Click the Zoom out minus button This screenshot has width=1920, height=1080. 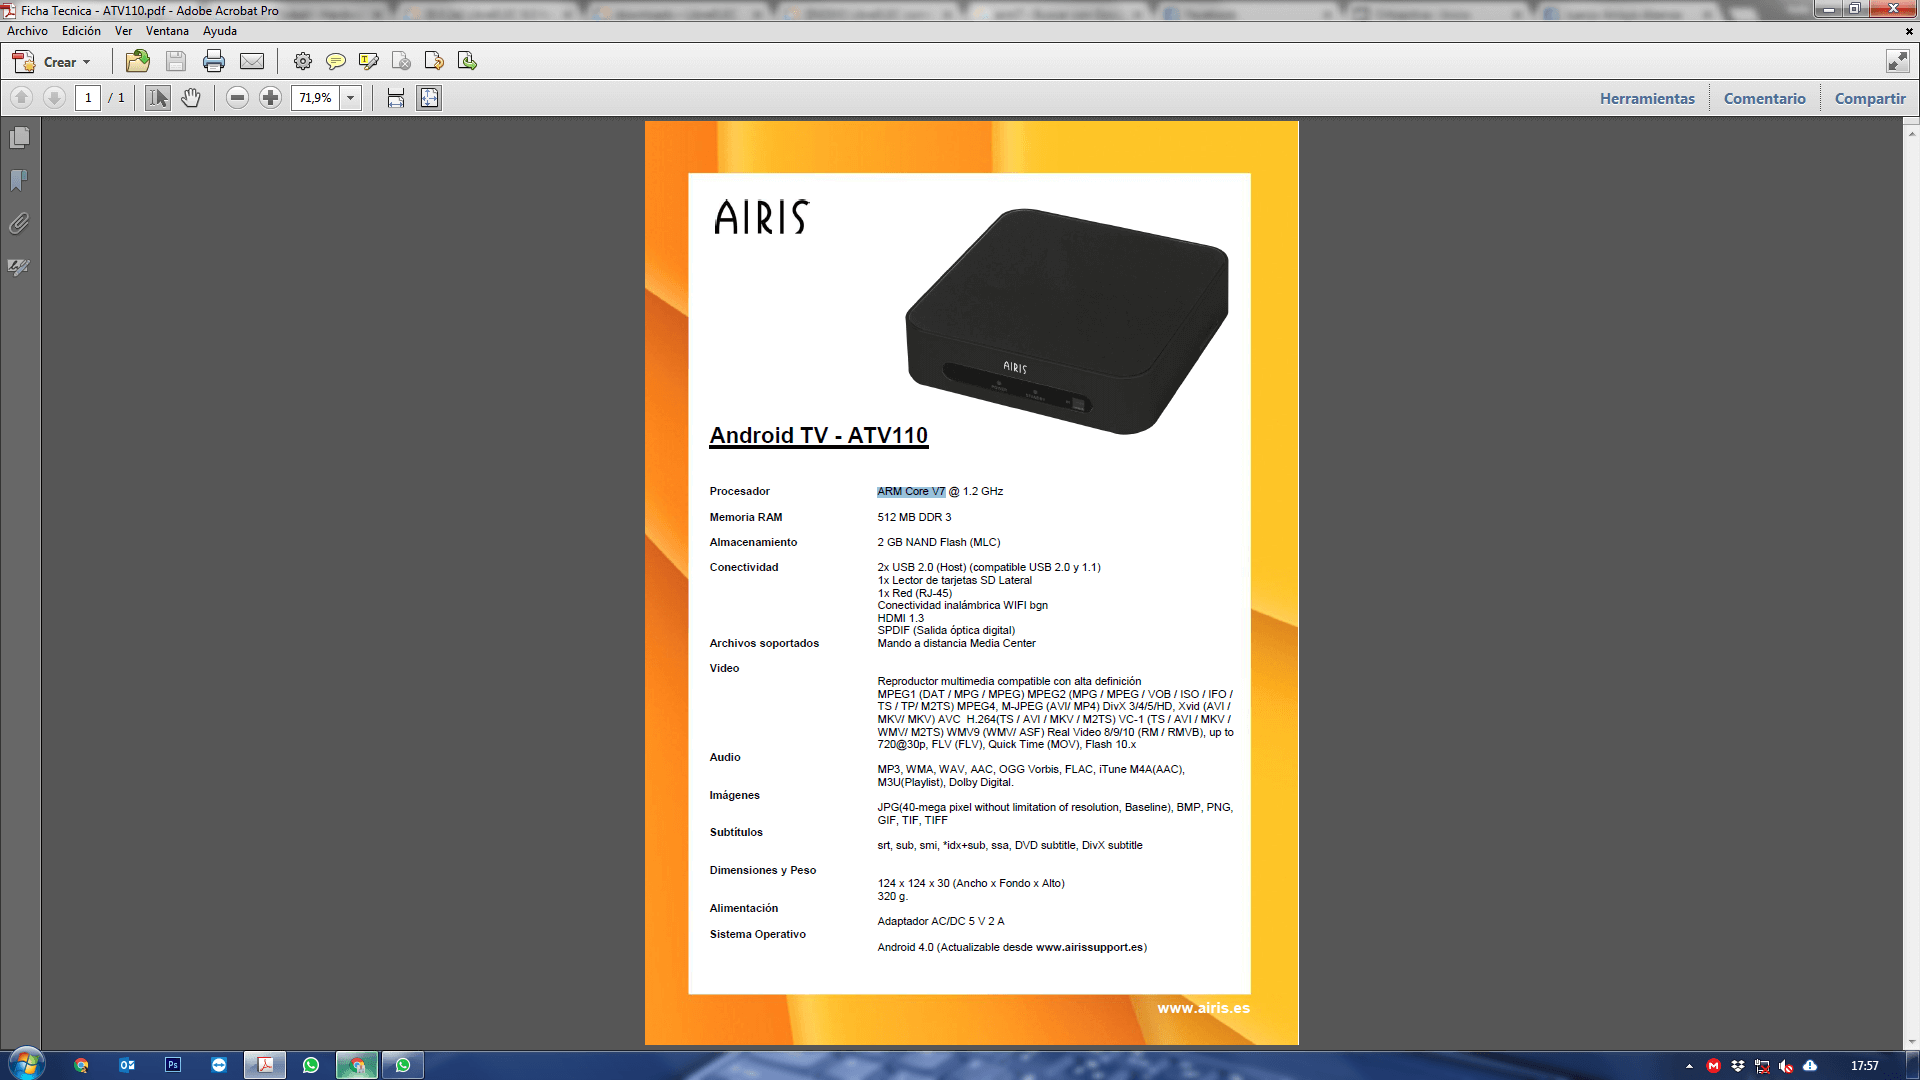[237, 98]
